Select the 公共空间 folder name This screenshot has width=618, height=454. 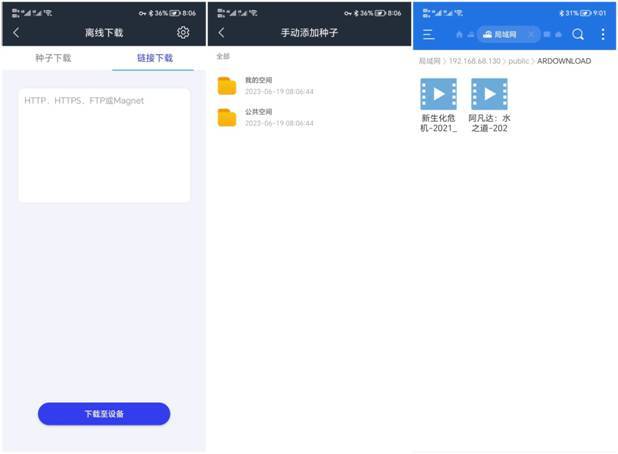tap(259, 112)
